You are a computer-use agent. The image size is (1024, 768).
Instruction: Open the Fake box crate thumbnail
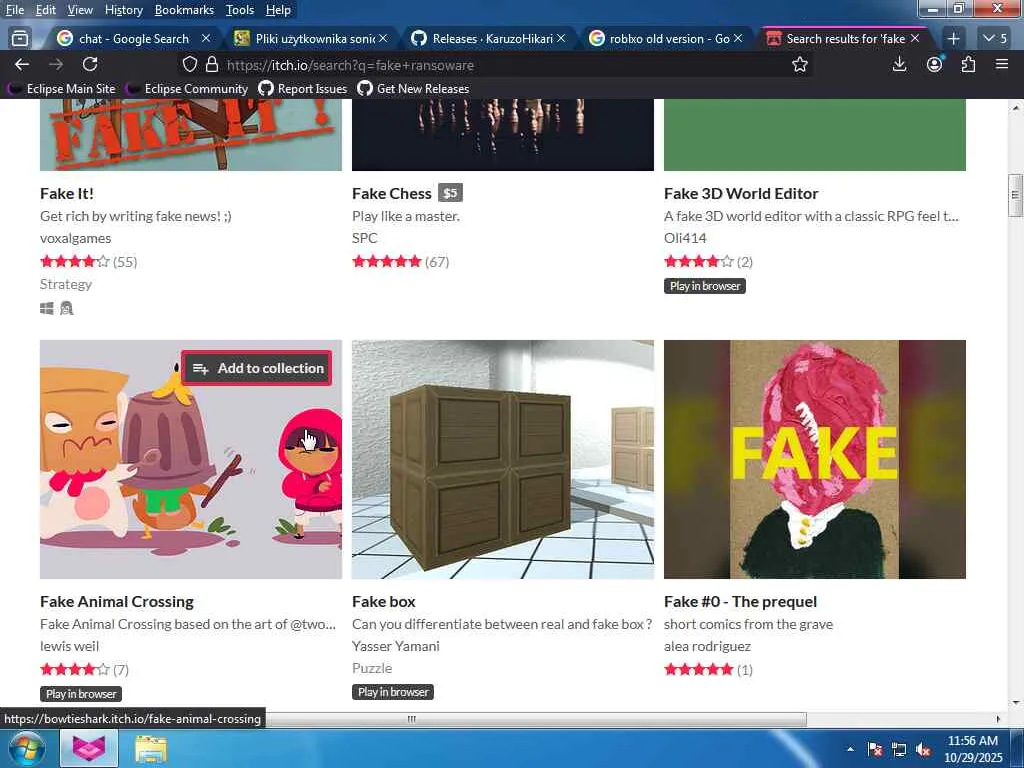(503, 459)
